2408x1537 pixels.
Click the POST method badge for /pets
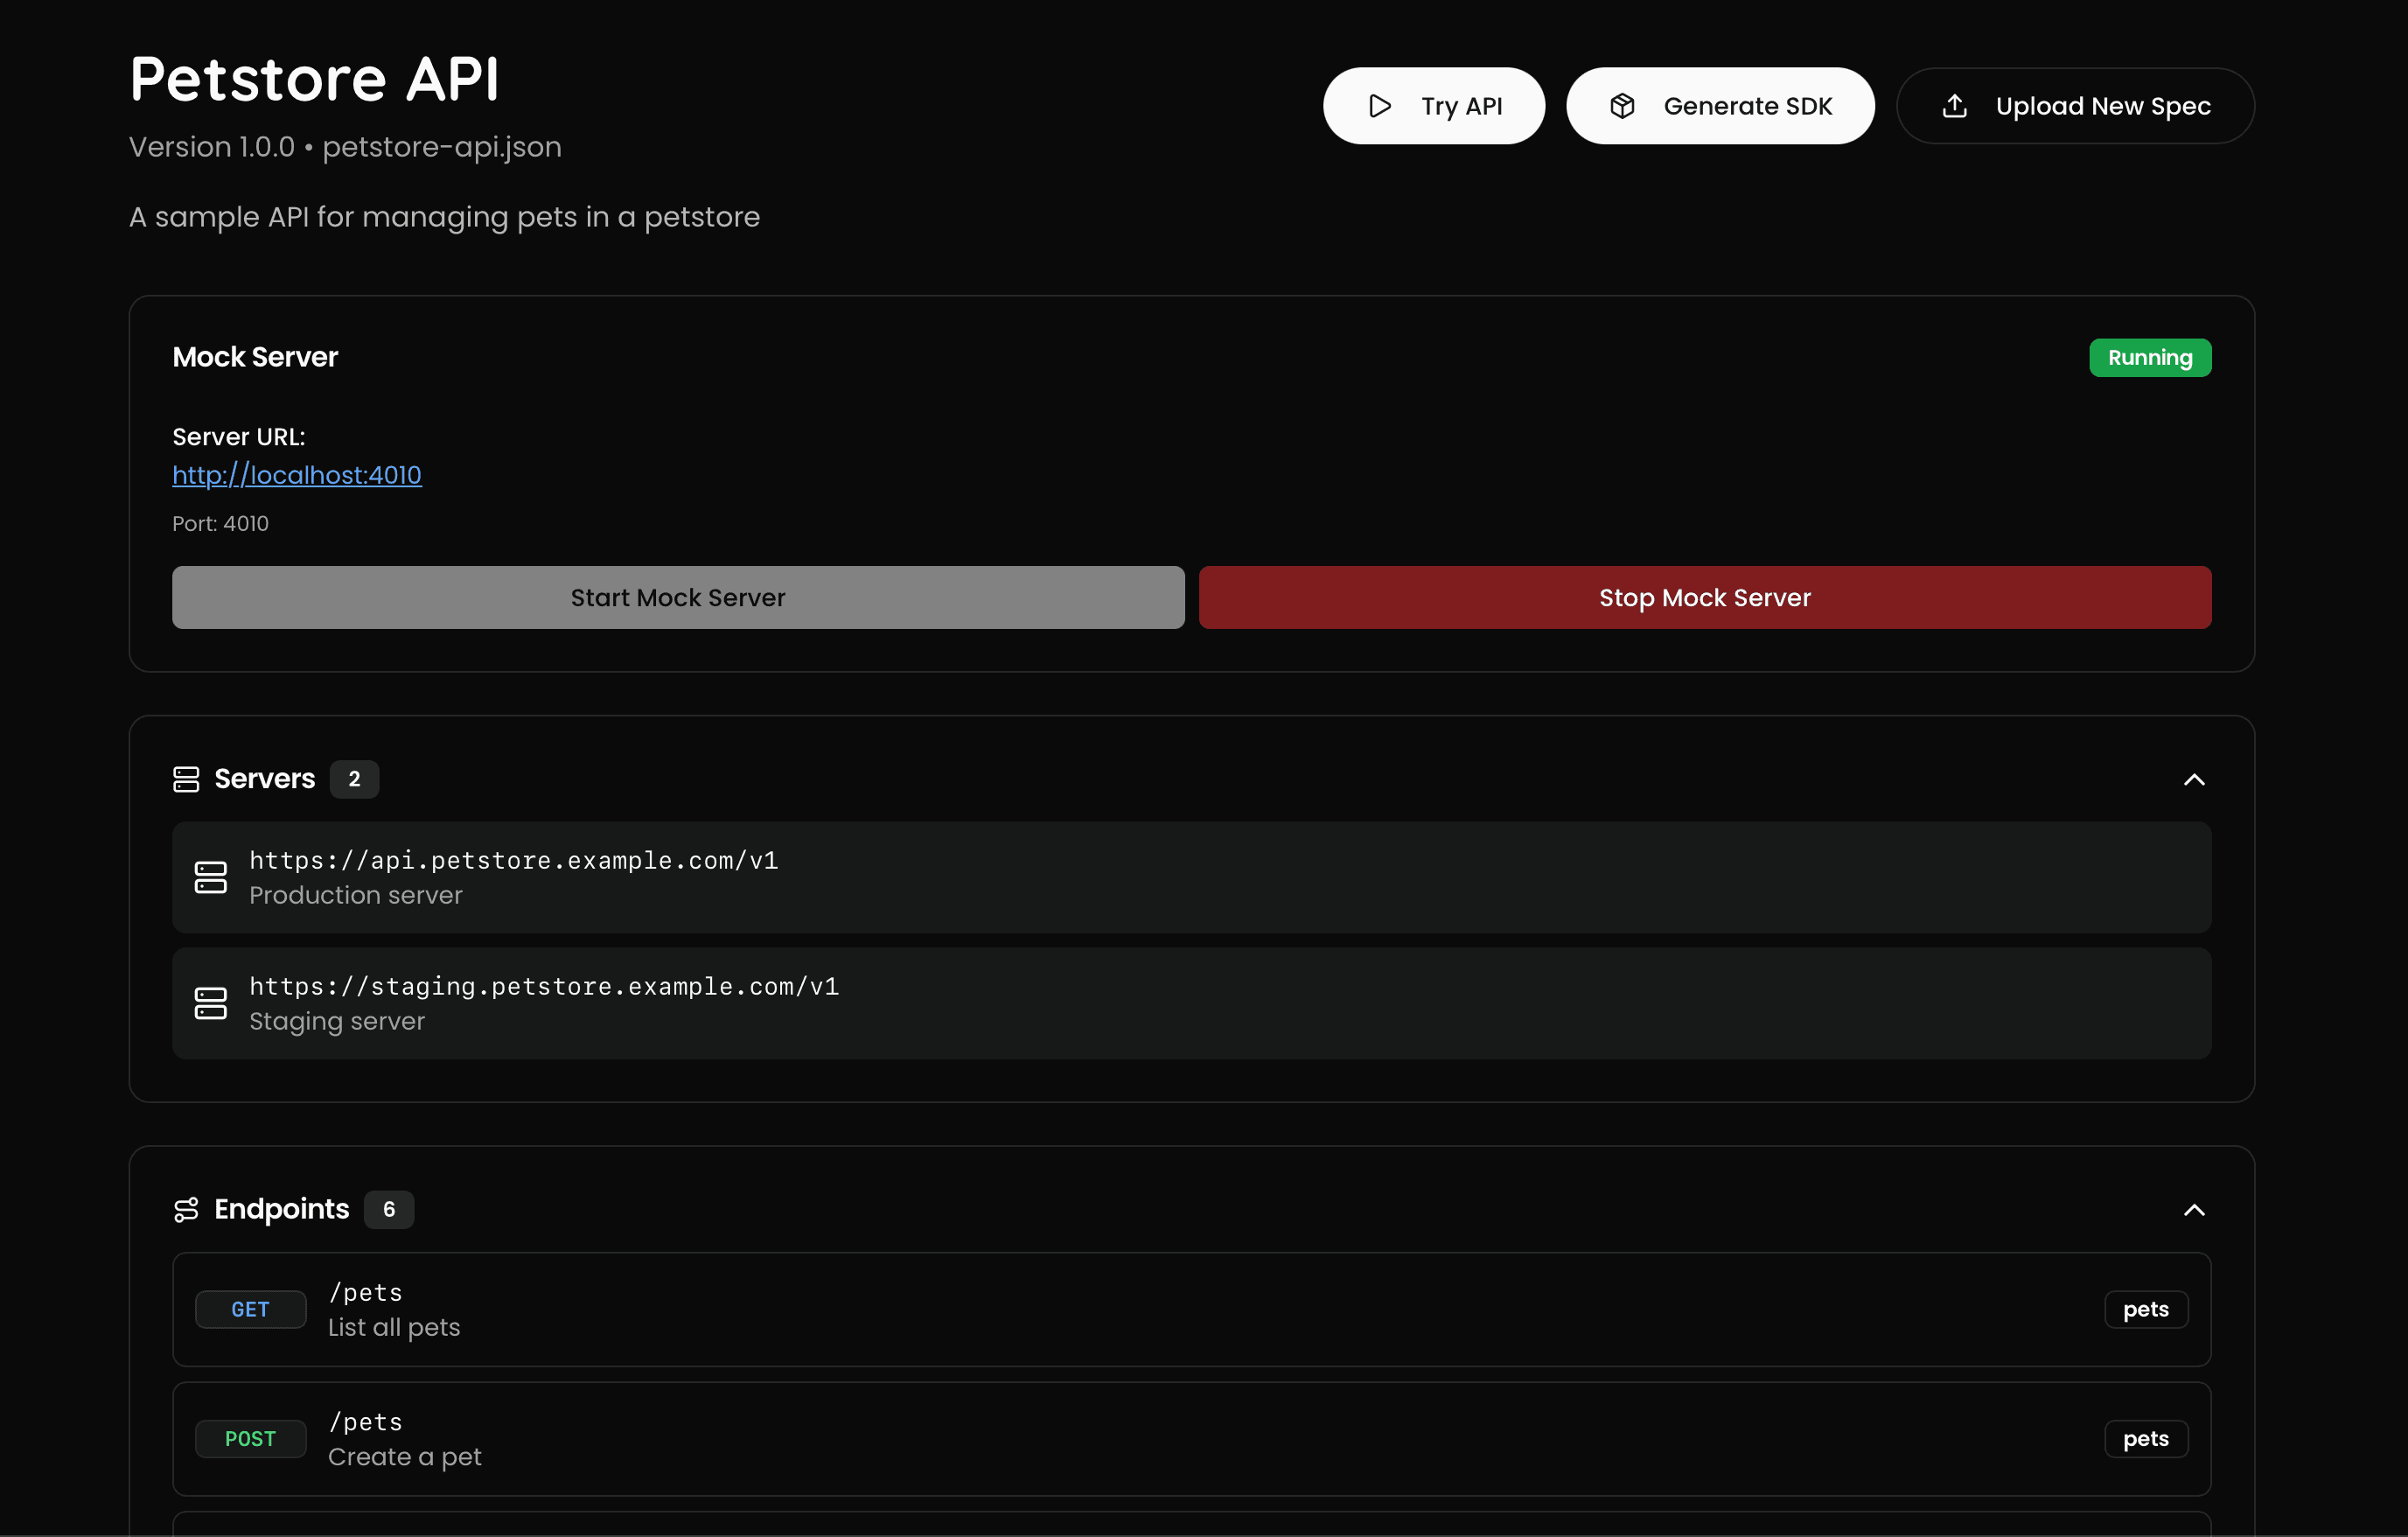[250, 1438]
